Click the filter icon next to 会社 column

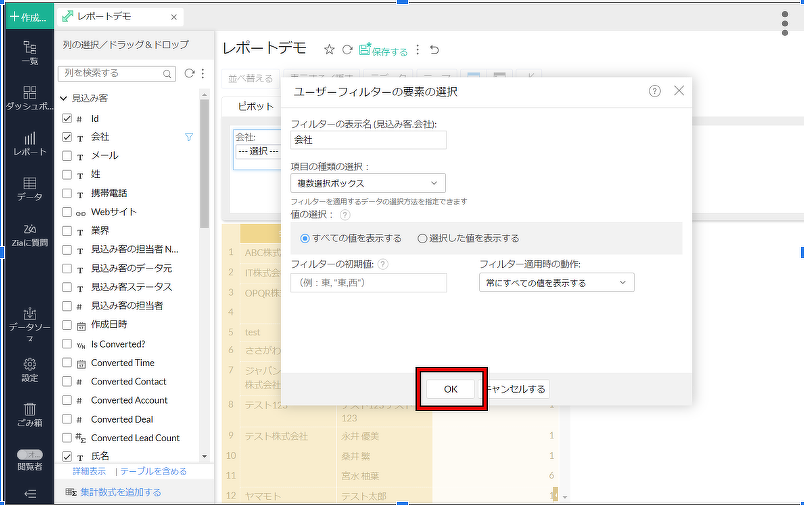click(x=188, y=137)
